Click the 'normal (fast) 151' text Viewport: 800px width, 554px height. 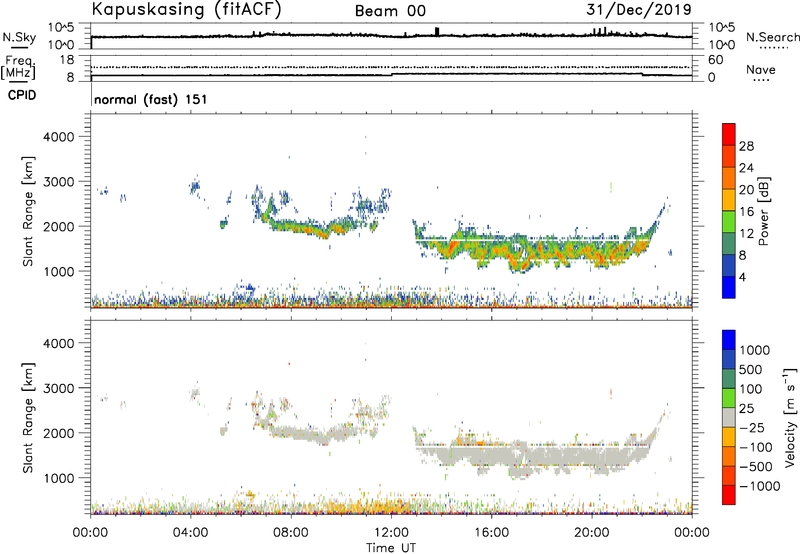[x=151, y=99]
